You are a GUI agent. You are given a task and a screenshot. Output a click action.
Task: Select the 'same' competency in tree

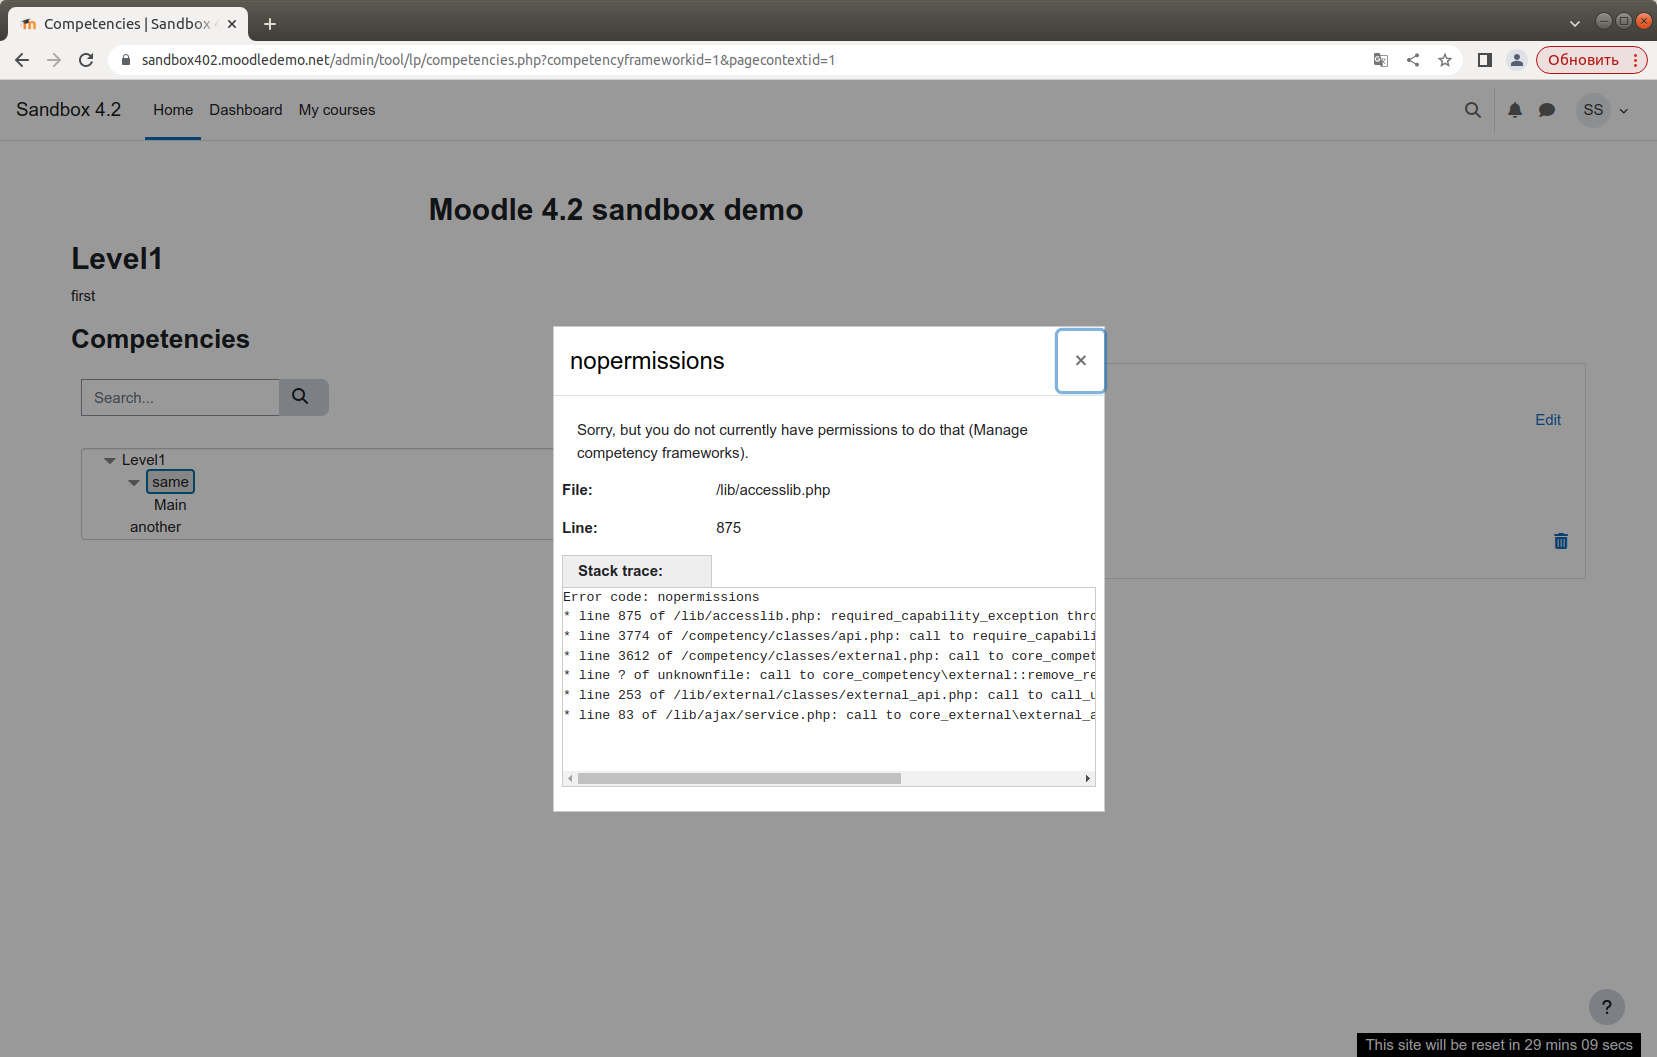pyautogui.click(x=170, y=482)
